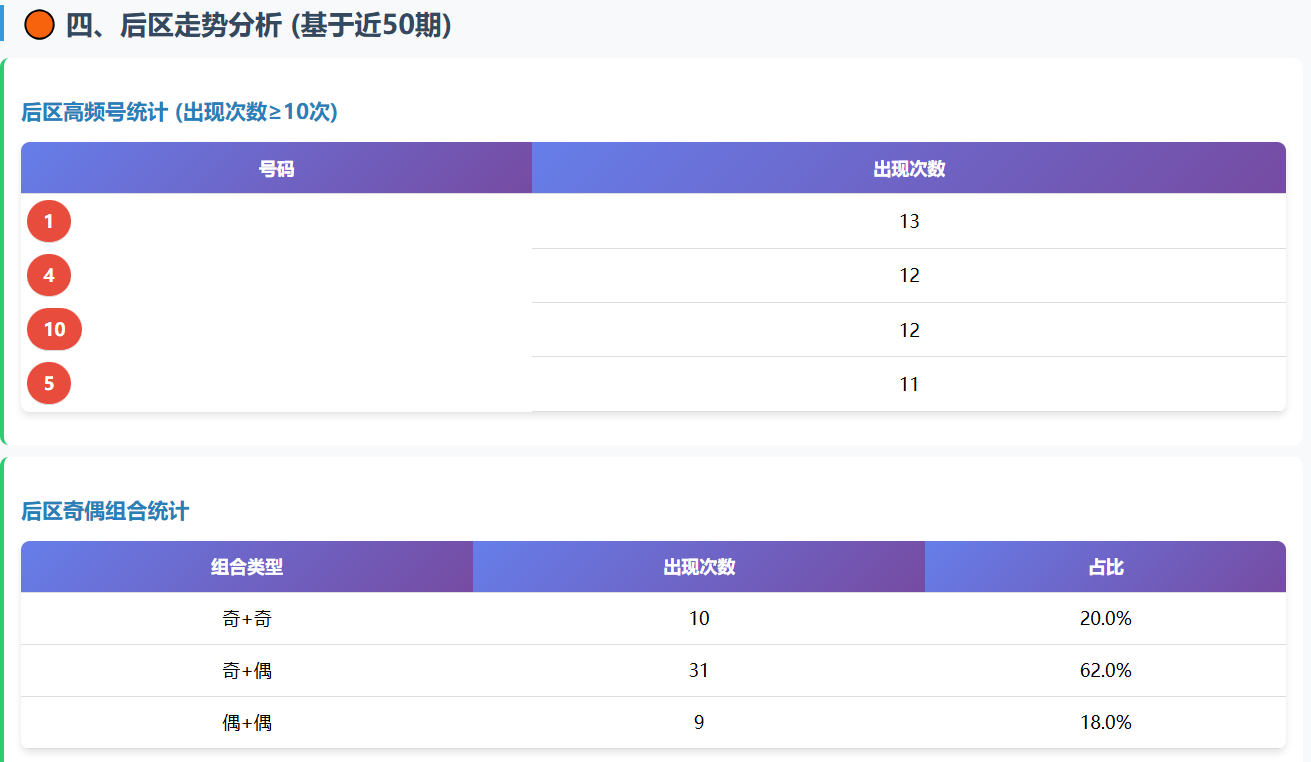Image resolution: width=1311 pixels, height=762 pixels.
Task: Select the 奇+偶 row label
Action: click(247, 671)
